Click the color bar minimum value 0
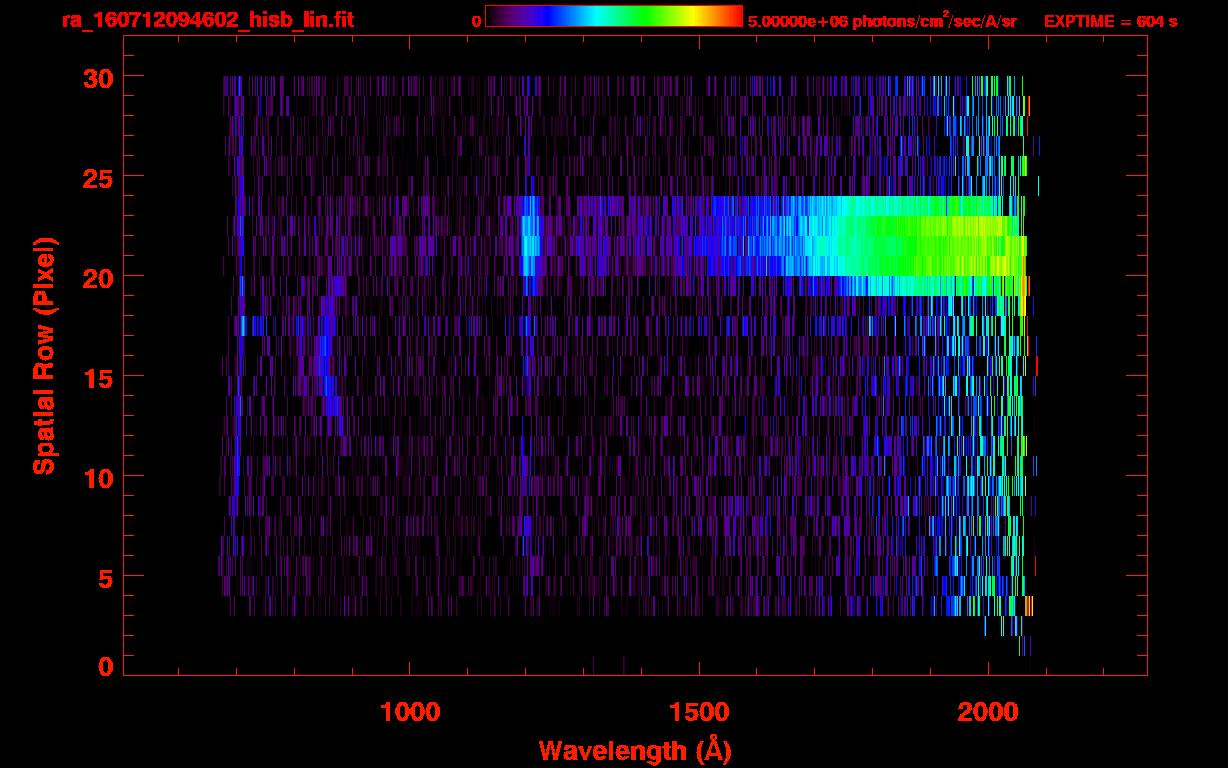The image size is (1228, 768). tap(477, 21)
